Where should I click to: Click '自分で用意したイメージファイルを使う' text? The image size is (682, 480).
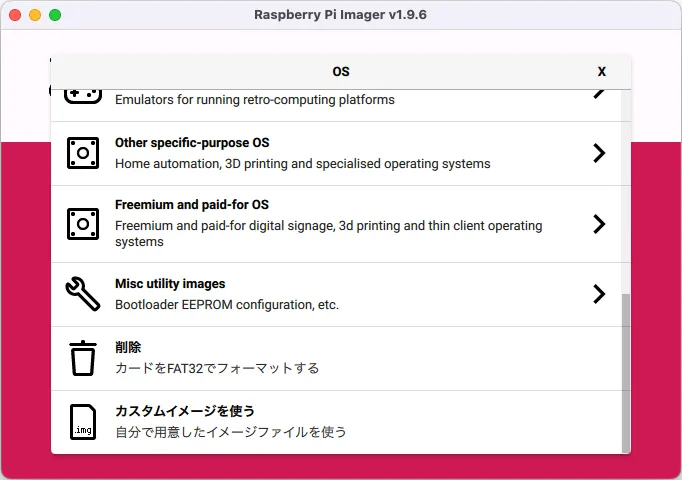[231, 432]
